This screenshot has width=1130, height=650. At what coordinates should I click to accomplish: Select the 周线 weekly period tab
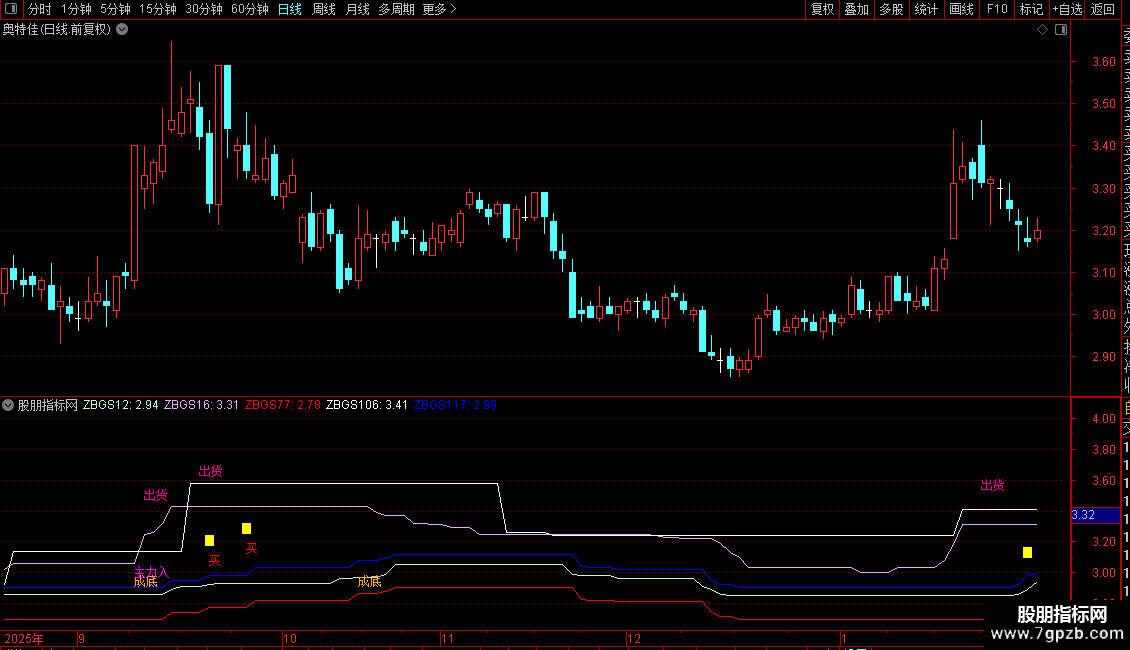pyautogui.click(x=324, y=9)
